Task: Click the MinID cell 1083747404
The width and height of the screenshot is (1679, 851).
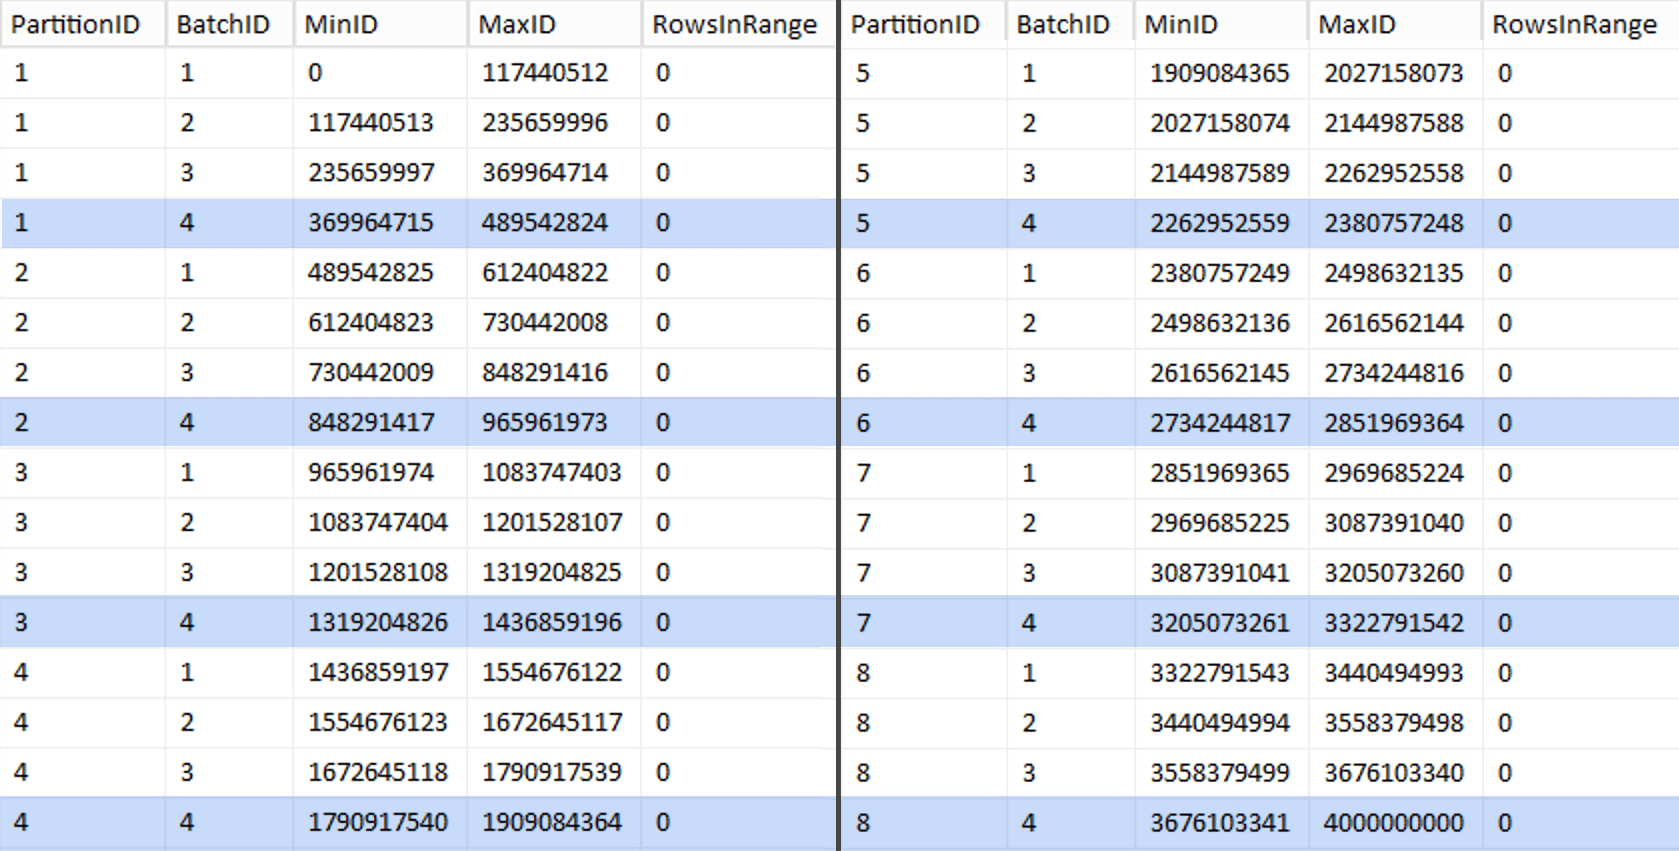Action: pyautogui.click(x=380, y=523)
